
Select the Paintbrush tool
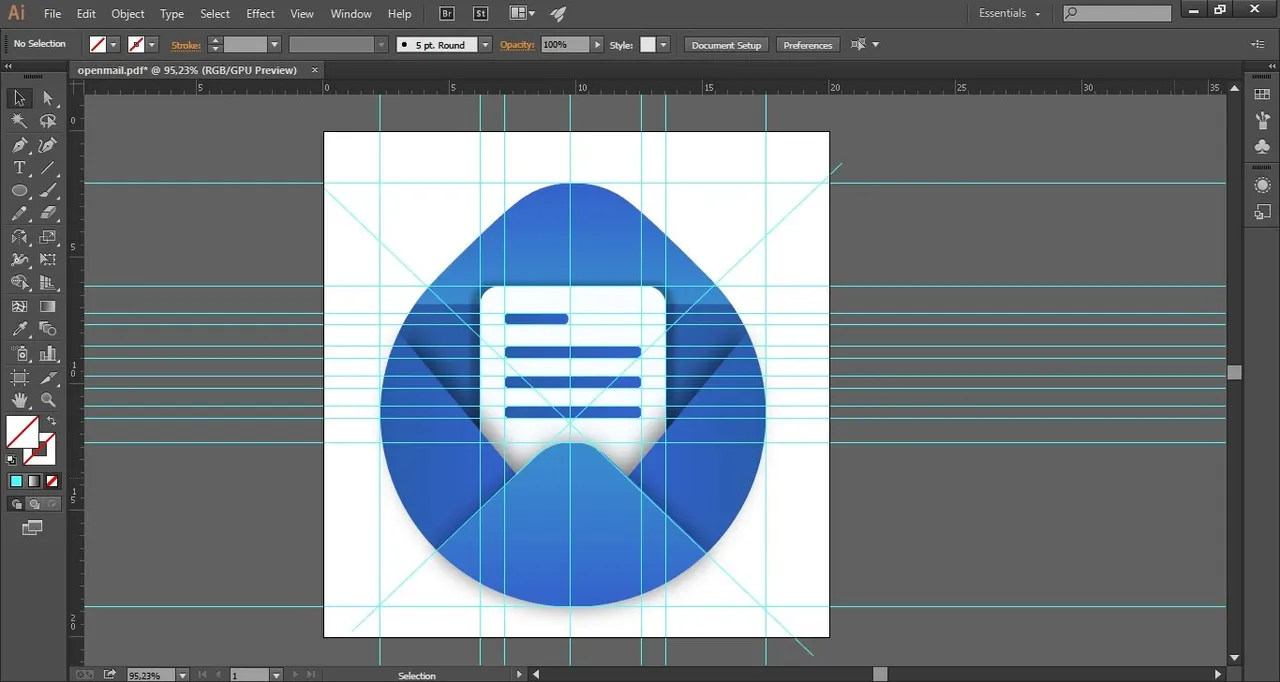[x=48, y=191]
